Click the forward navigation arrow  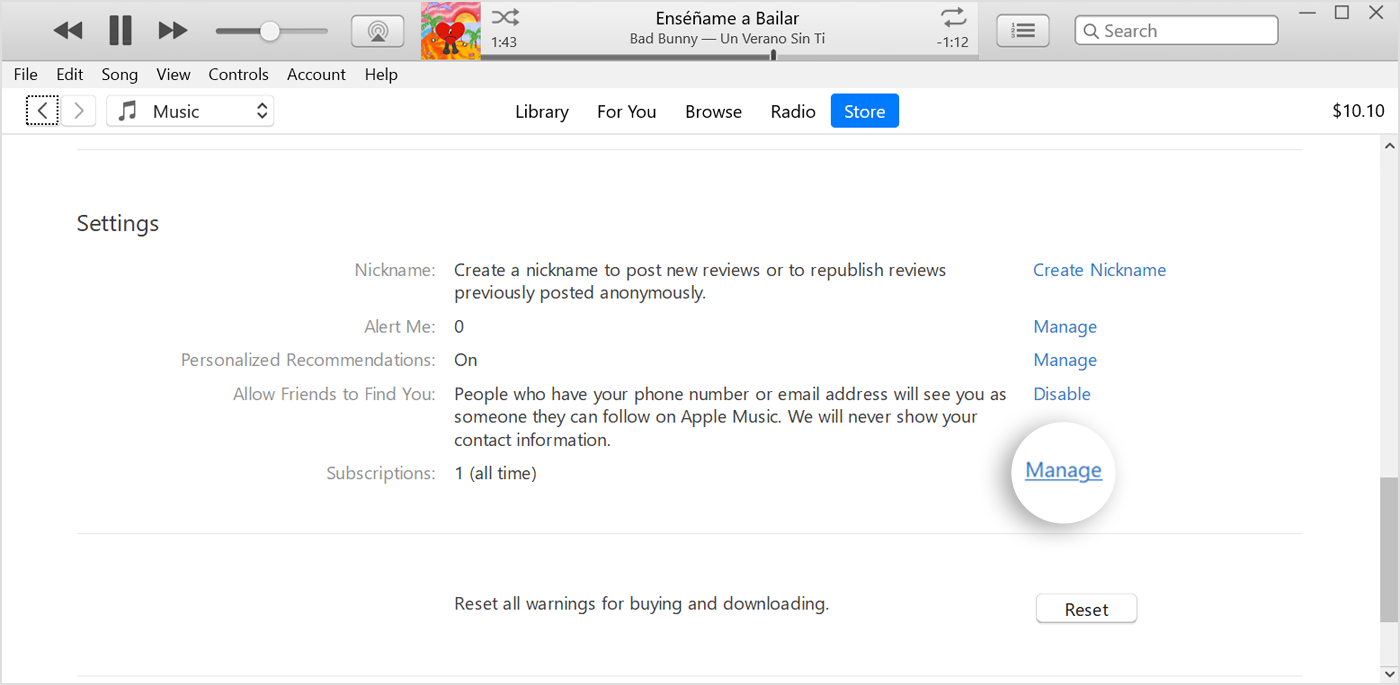point(78,110)
